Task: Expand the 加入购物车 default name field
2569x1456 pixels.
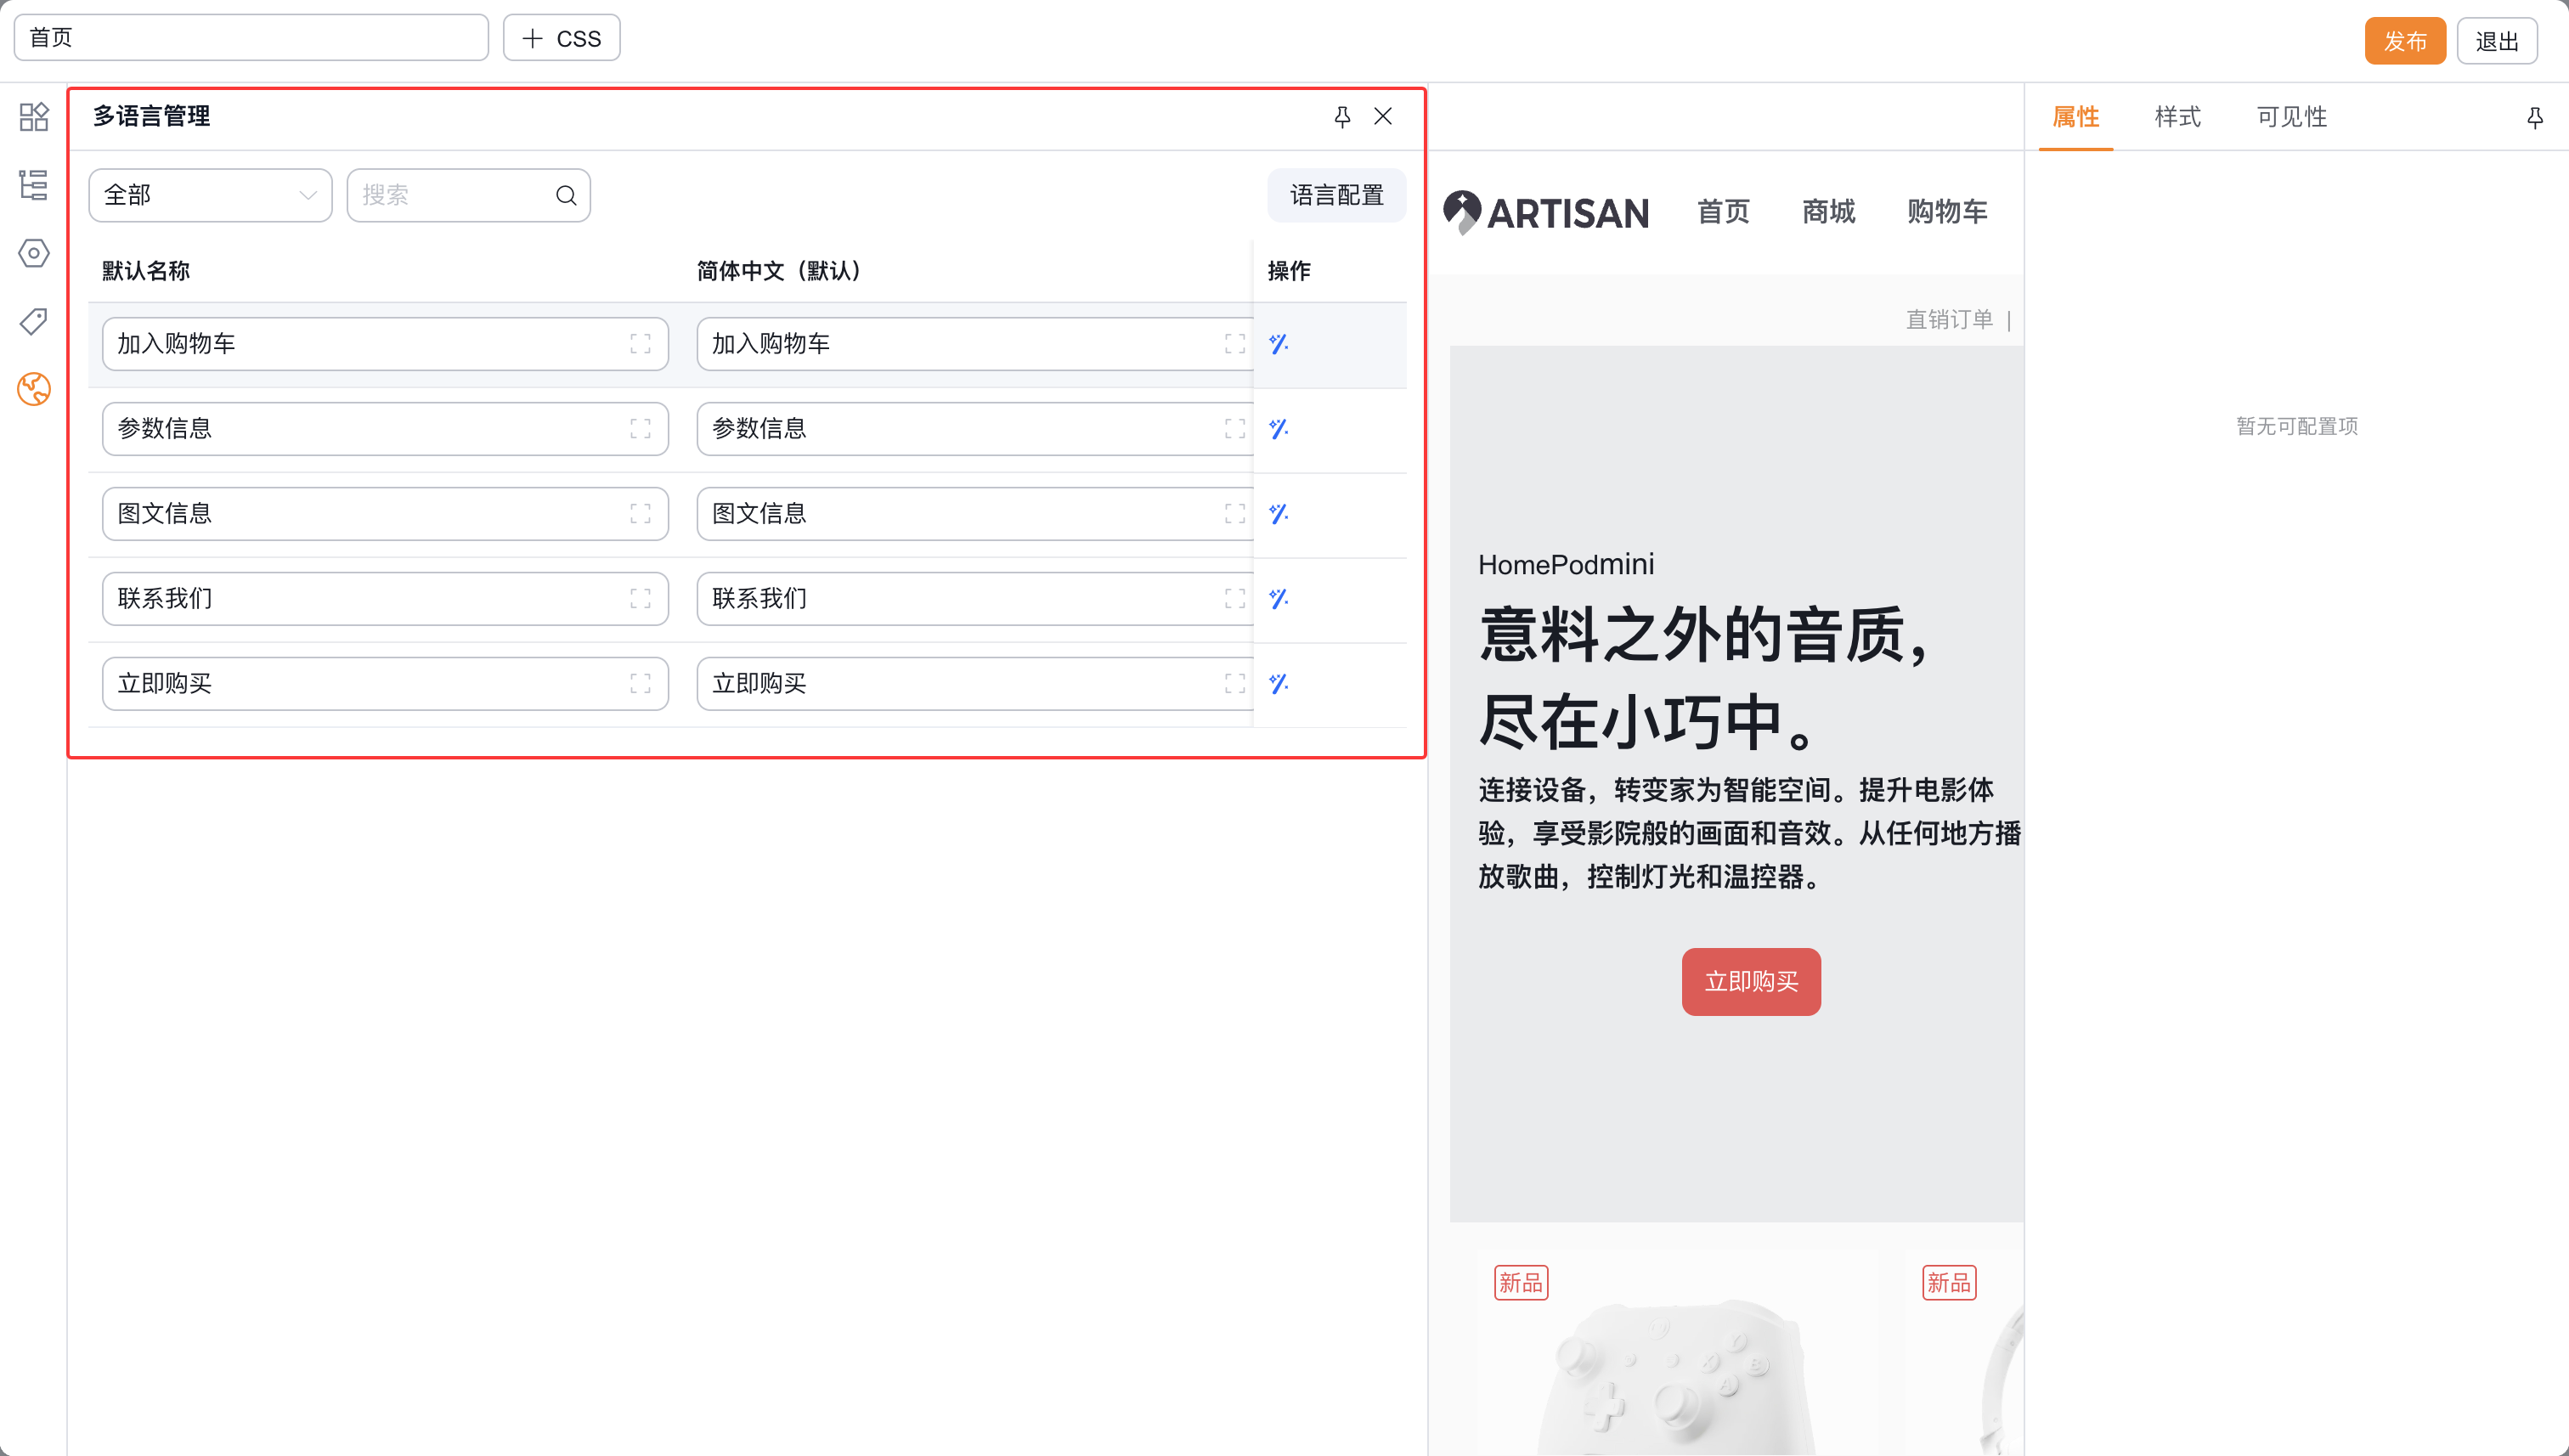Action: pyautogui.click(x=640, y=344)
